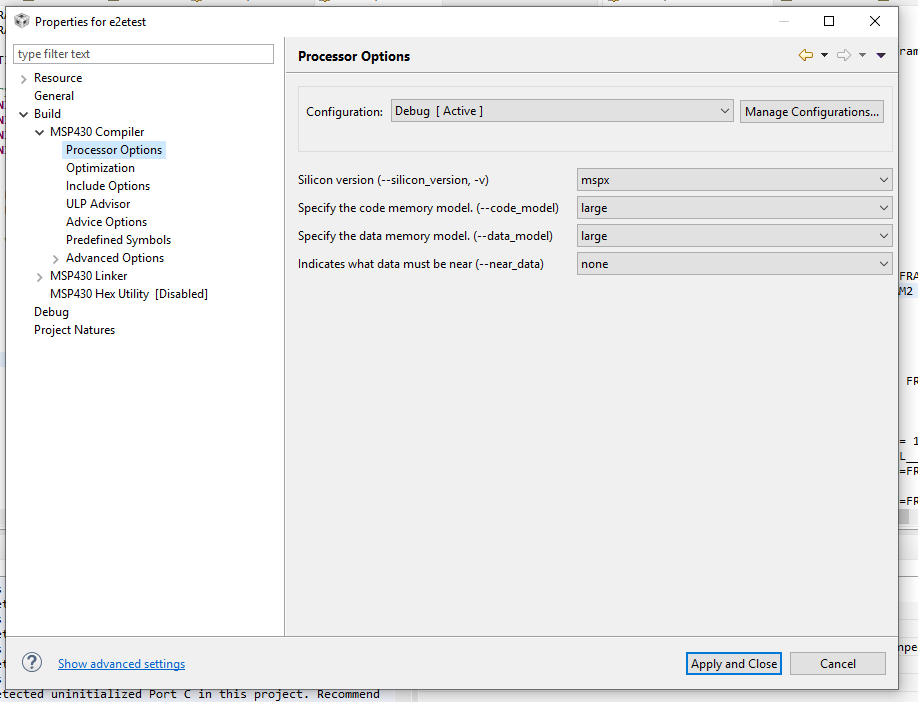Click the Manage Configurations button

(x=812, y=112)
